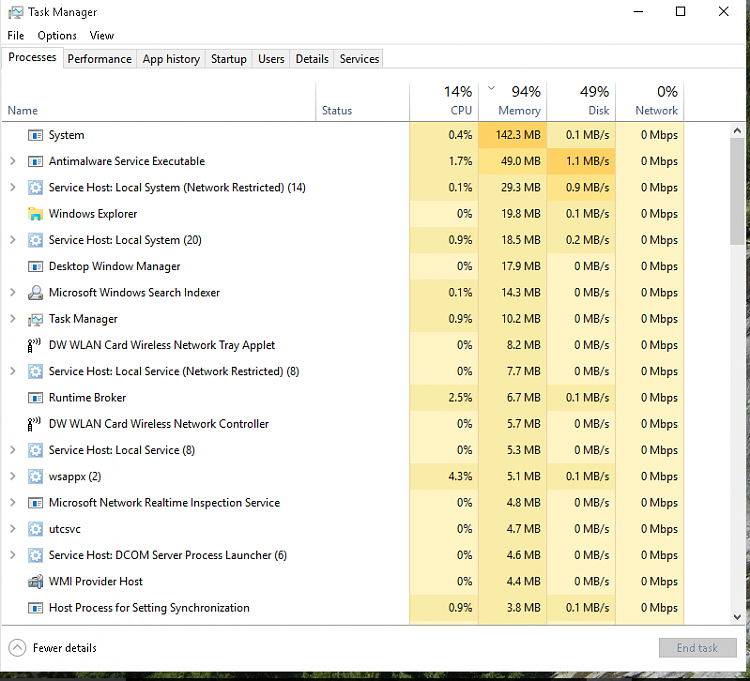This screenshot has height=681, width=750.
Task: Expand the Microsoft Windows Search Indexer row
Action: pos(13,293)
